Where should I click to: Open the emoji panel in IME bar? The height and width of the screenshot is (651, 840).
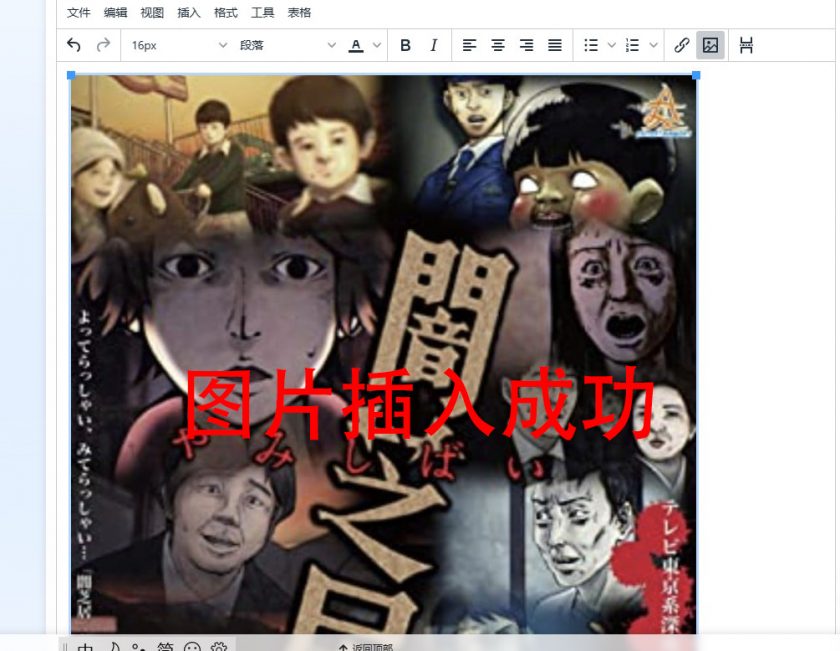(x=192, y=647)
